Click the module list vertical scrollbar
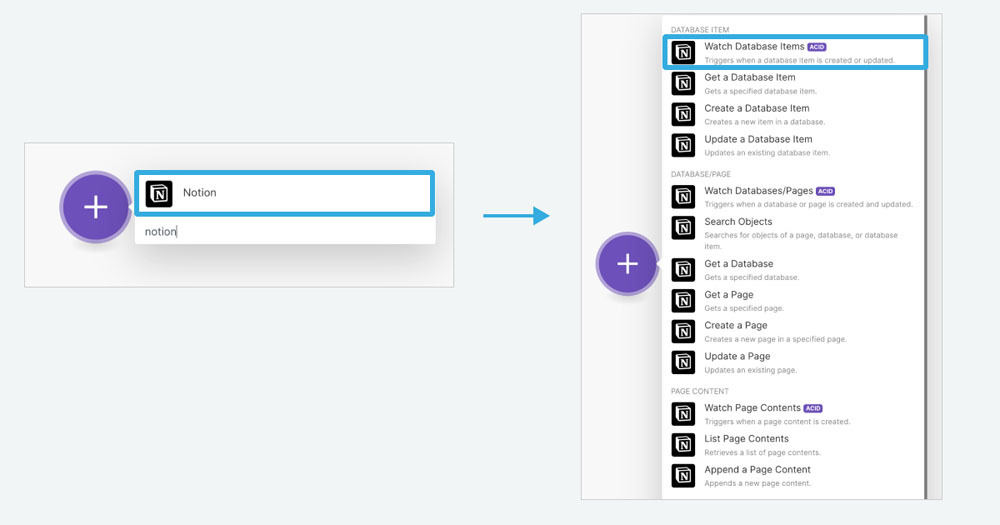1000x525 pixels. click(925, 256)
